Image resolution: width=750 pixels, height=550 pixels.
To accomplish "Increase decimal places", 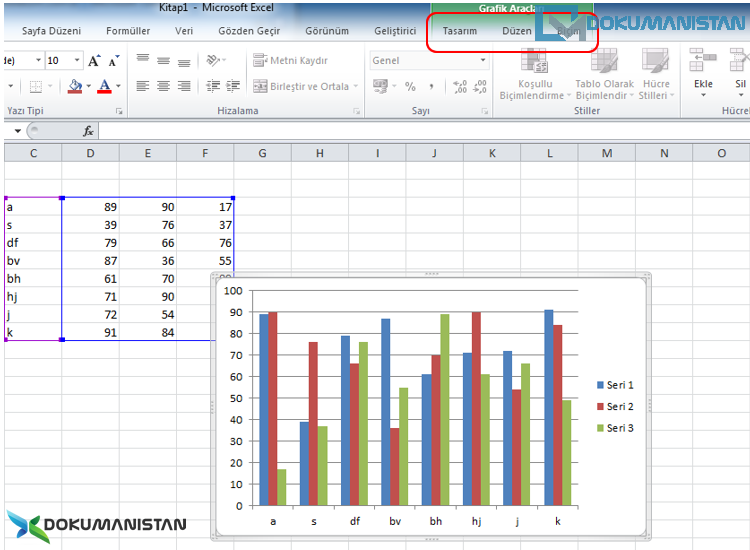I will (460, 87).
